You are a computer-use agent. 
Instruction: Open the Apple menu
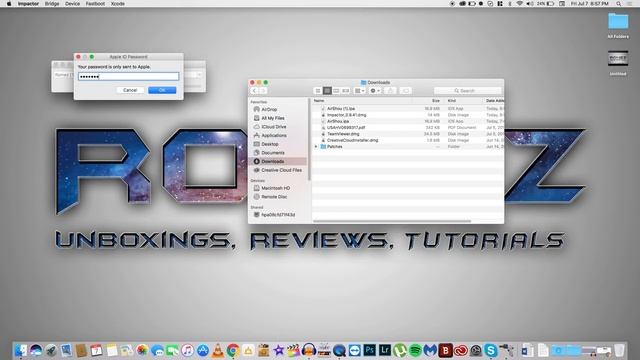[x=9, y=4]
